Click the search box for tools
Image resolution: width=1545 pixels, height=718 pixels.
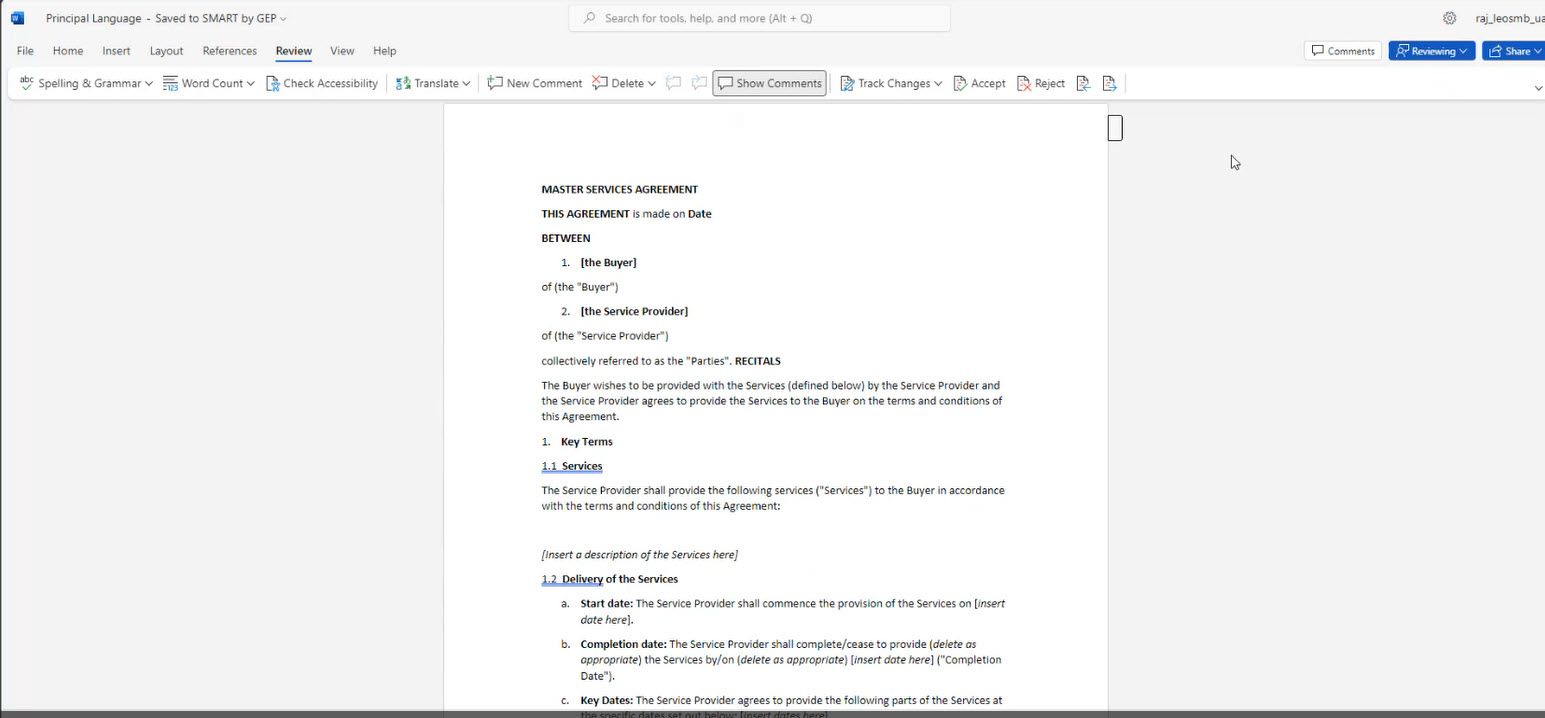[759, 18]
